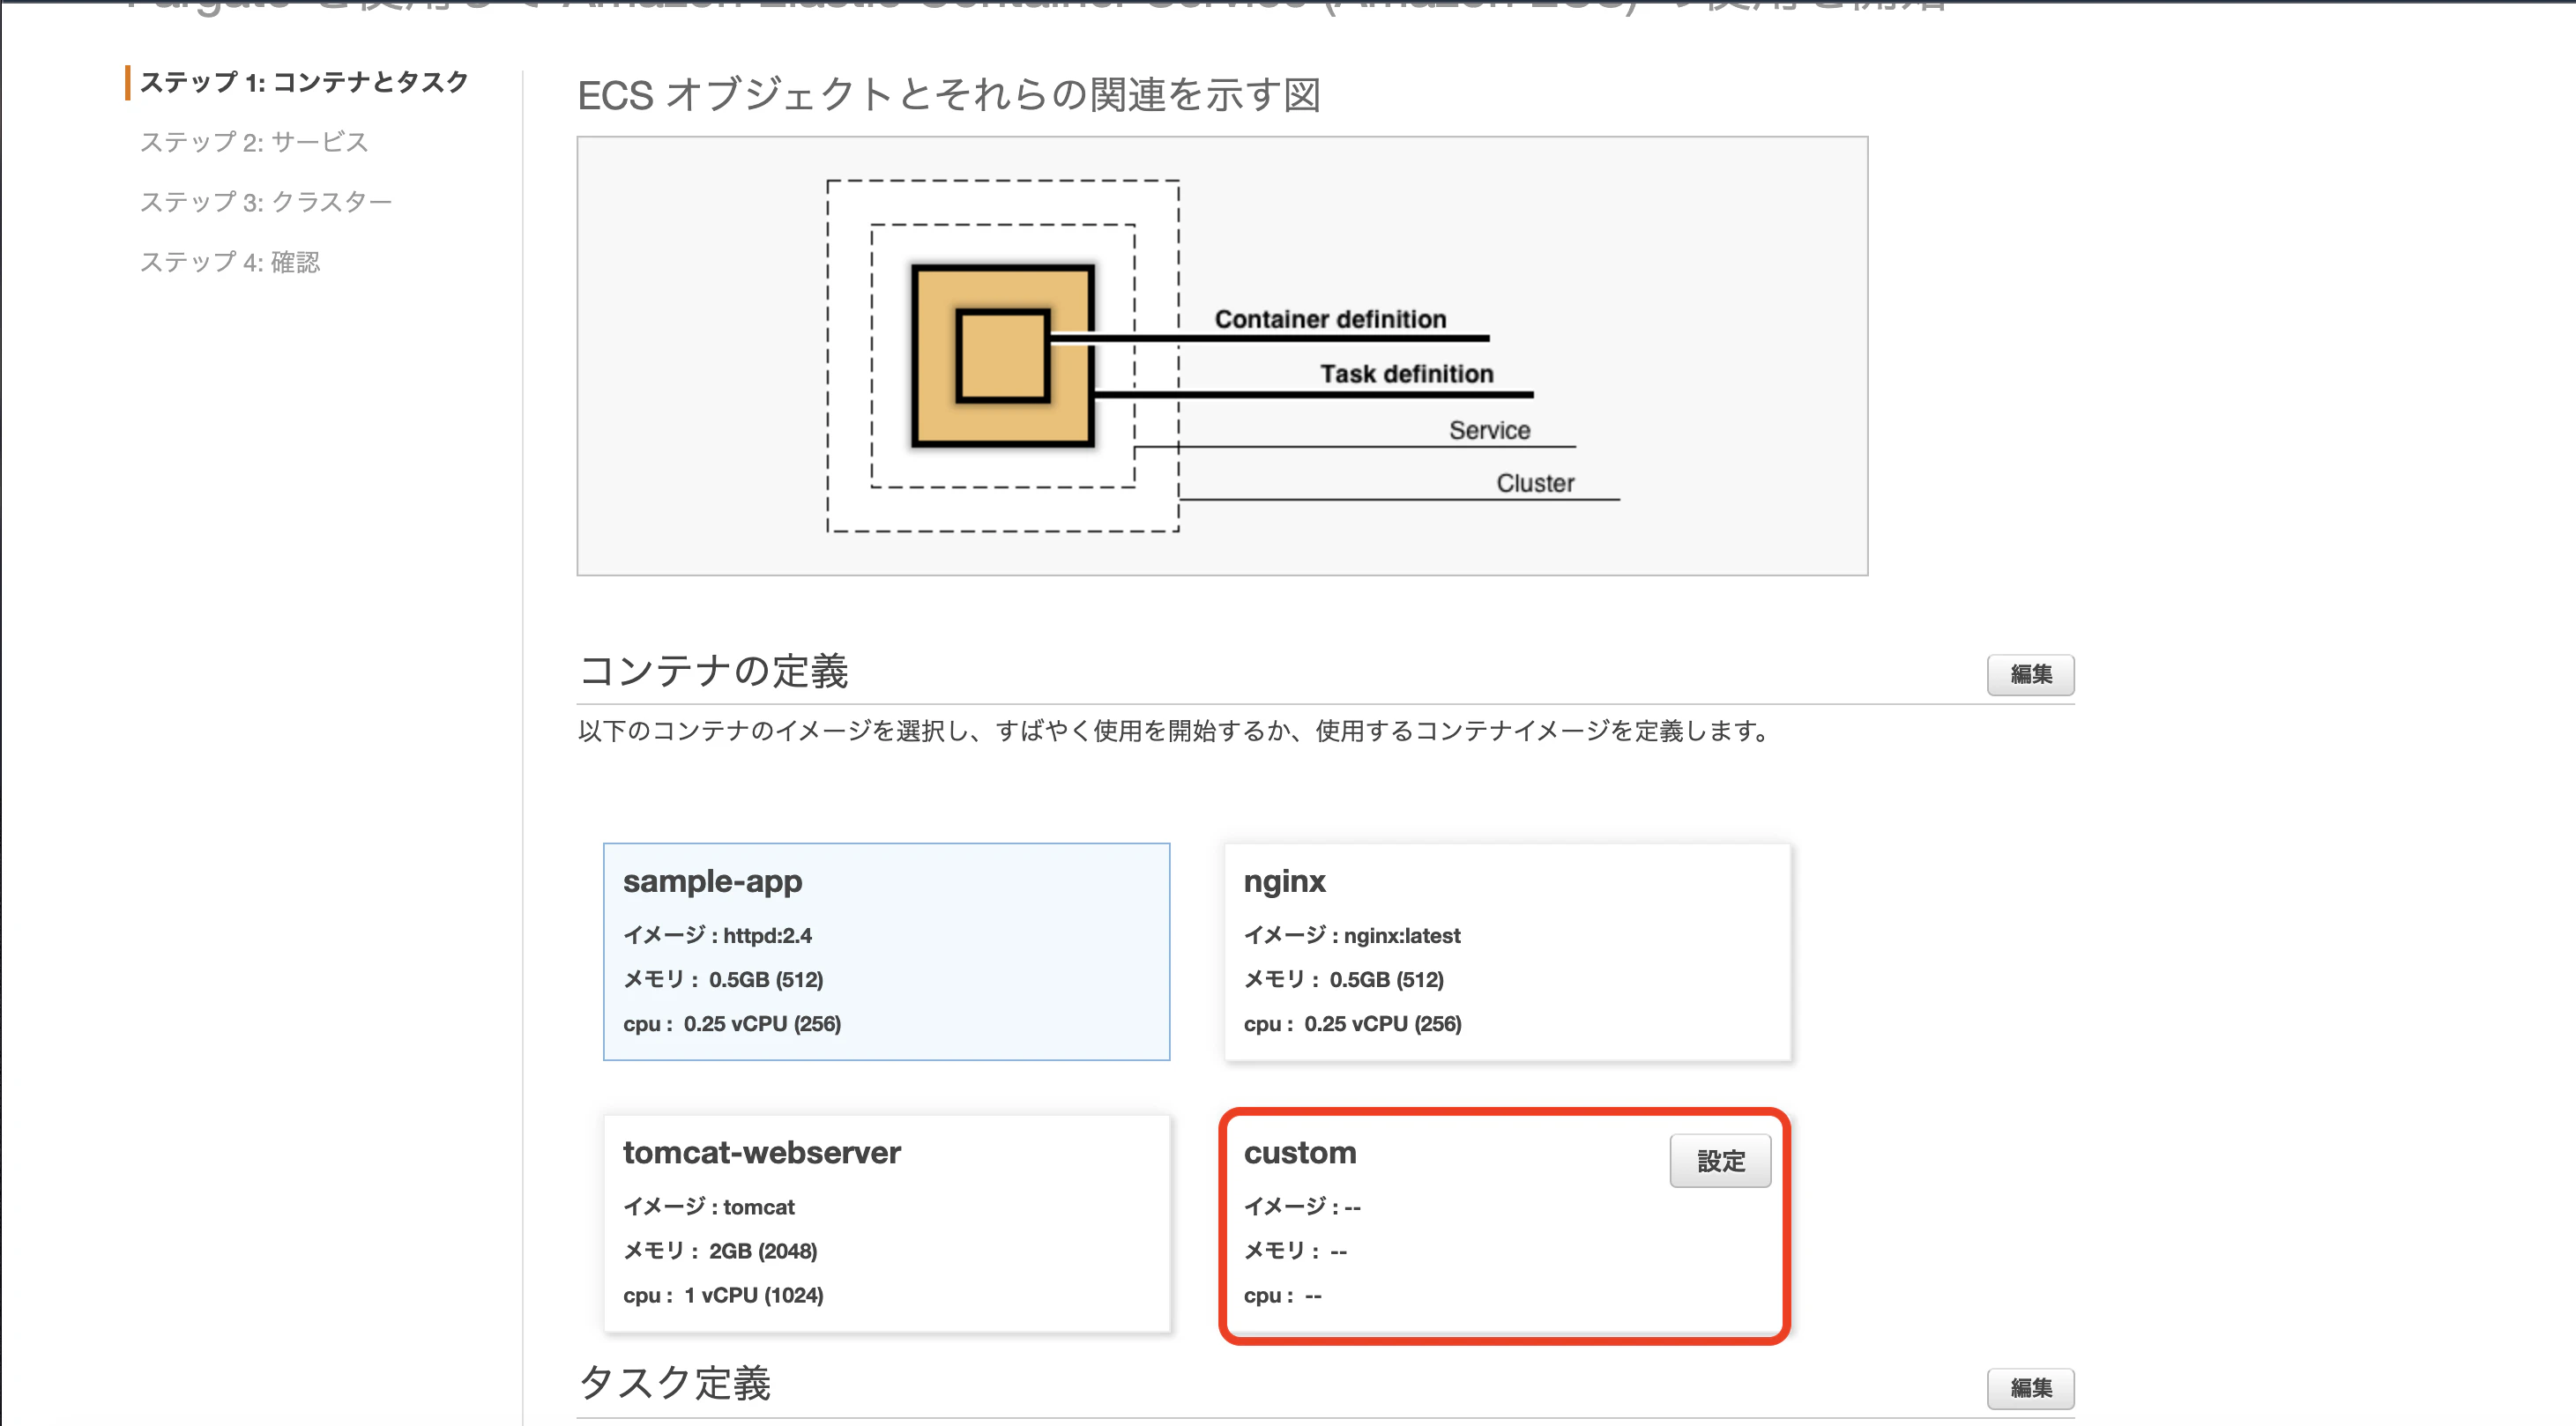Go to ステップ 2: サービス

[x=254, y=142]
